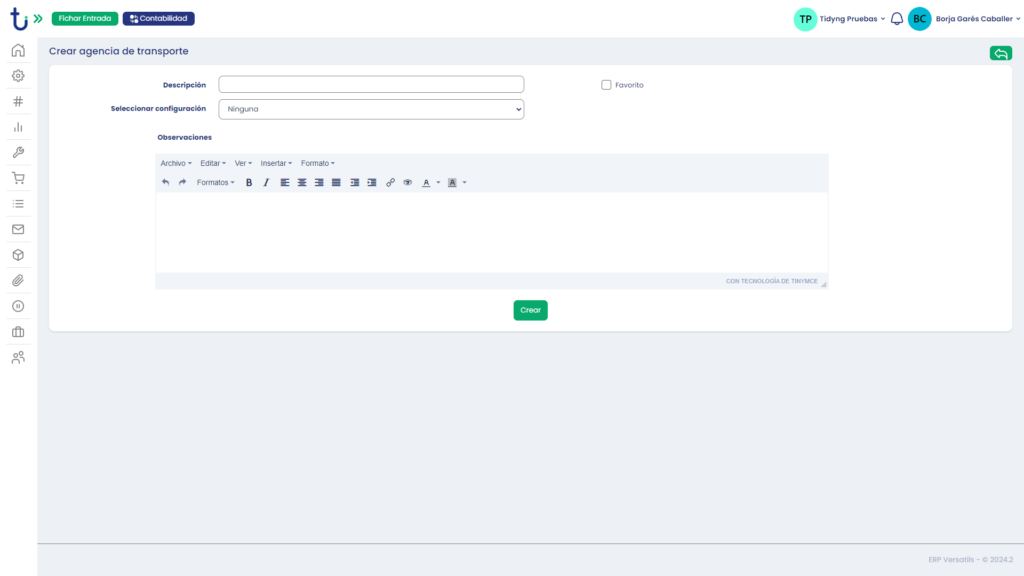Image resolution: width=1024 pixels, height=576 pixels.
Task: Open the Seleccionar configuración dropdown
Action: [371, 109]
